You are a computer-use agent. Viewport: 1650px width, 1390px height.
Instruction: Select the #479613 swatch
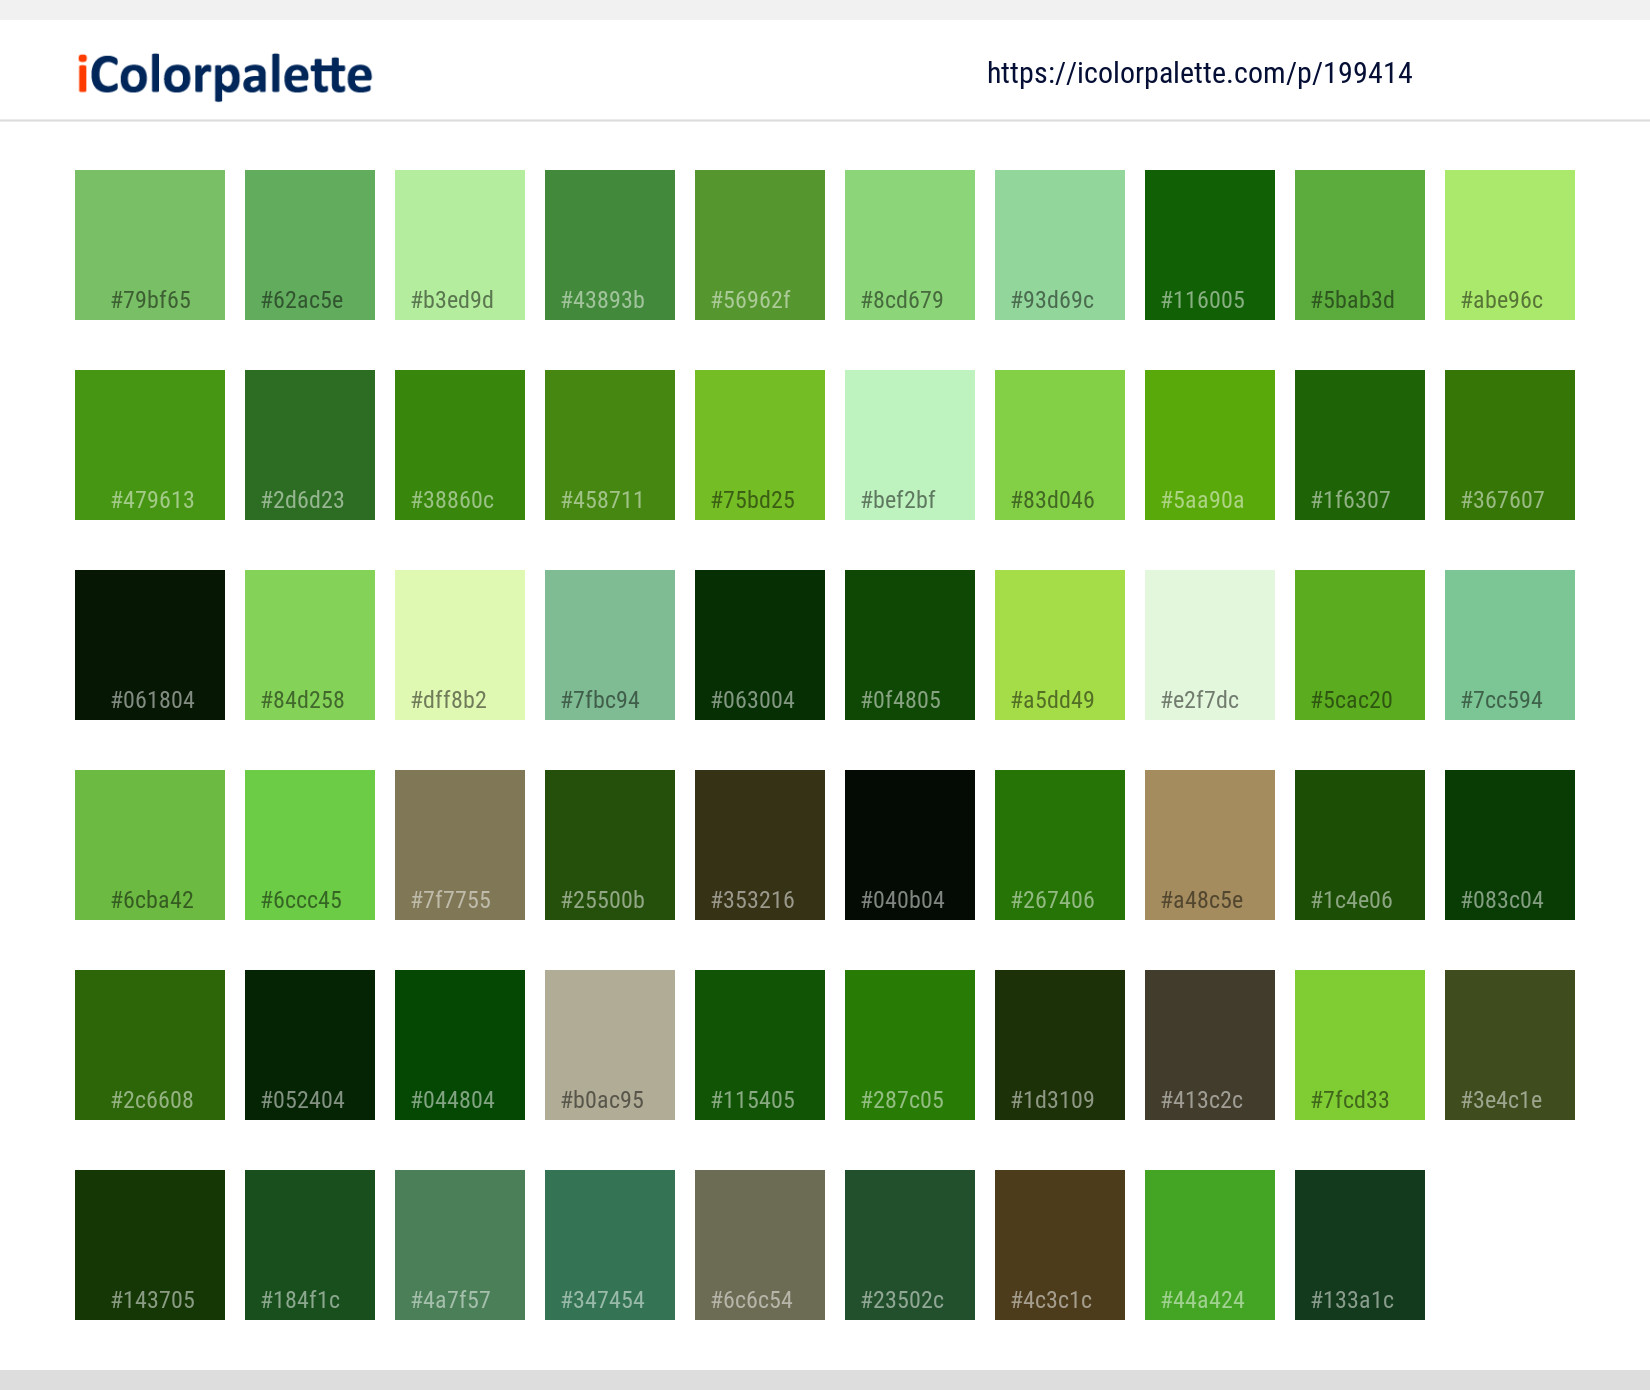click(150, 445)
